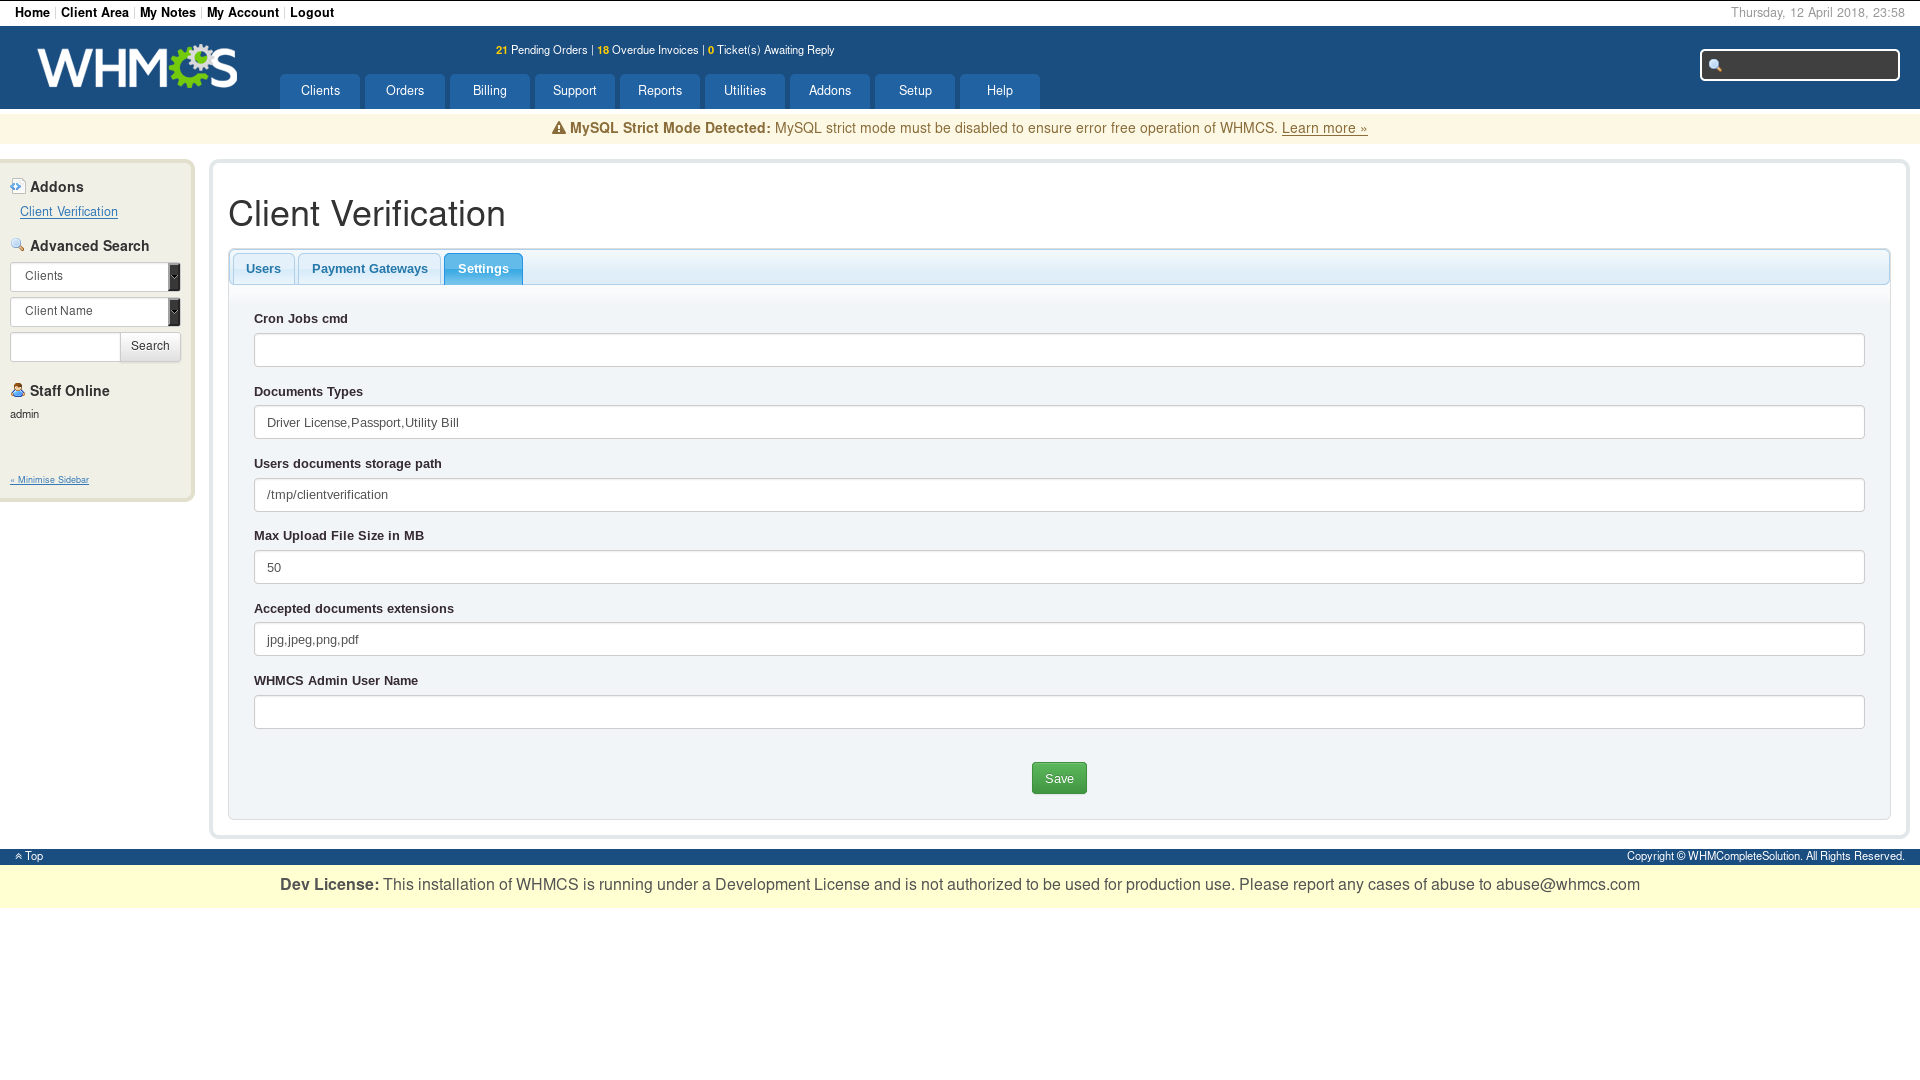Open the Billing menu
Screen dimensions: 1920x1080
tap(489, 91)
